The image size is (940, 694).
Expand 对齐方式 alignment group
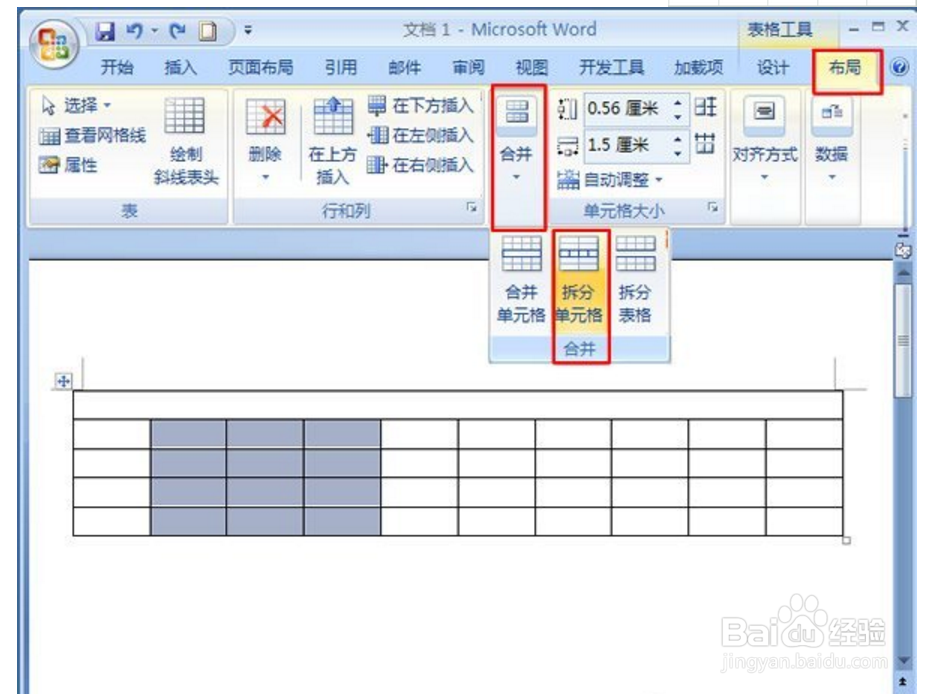point(765,141)
